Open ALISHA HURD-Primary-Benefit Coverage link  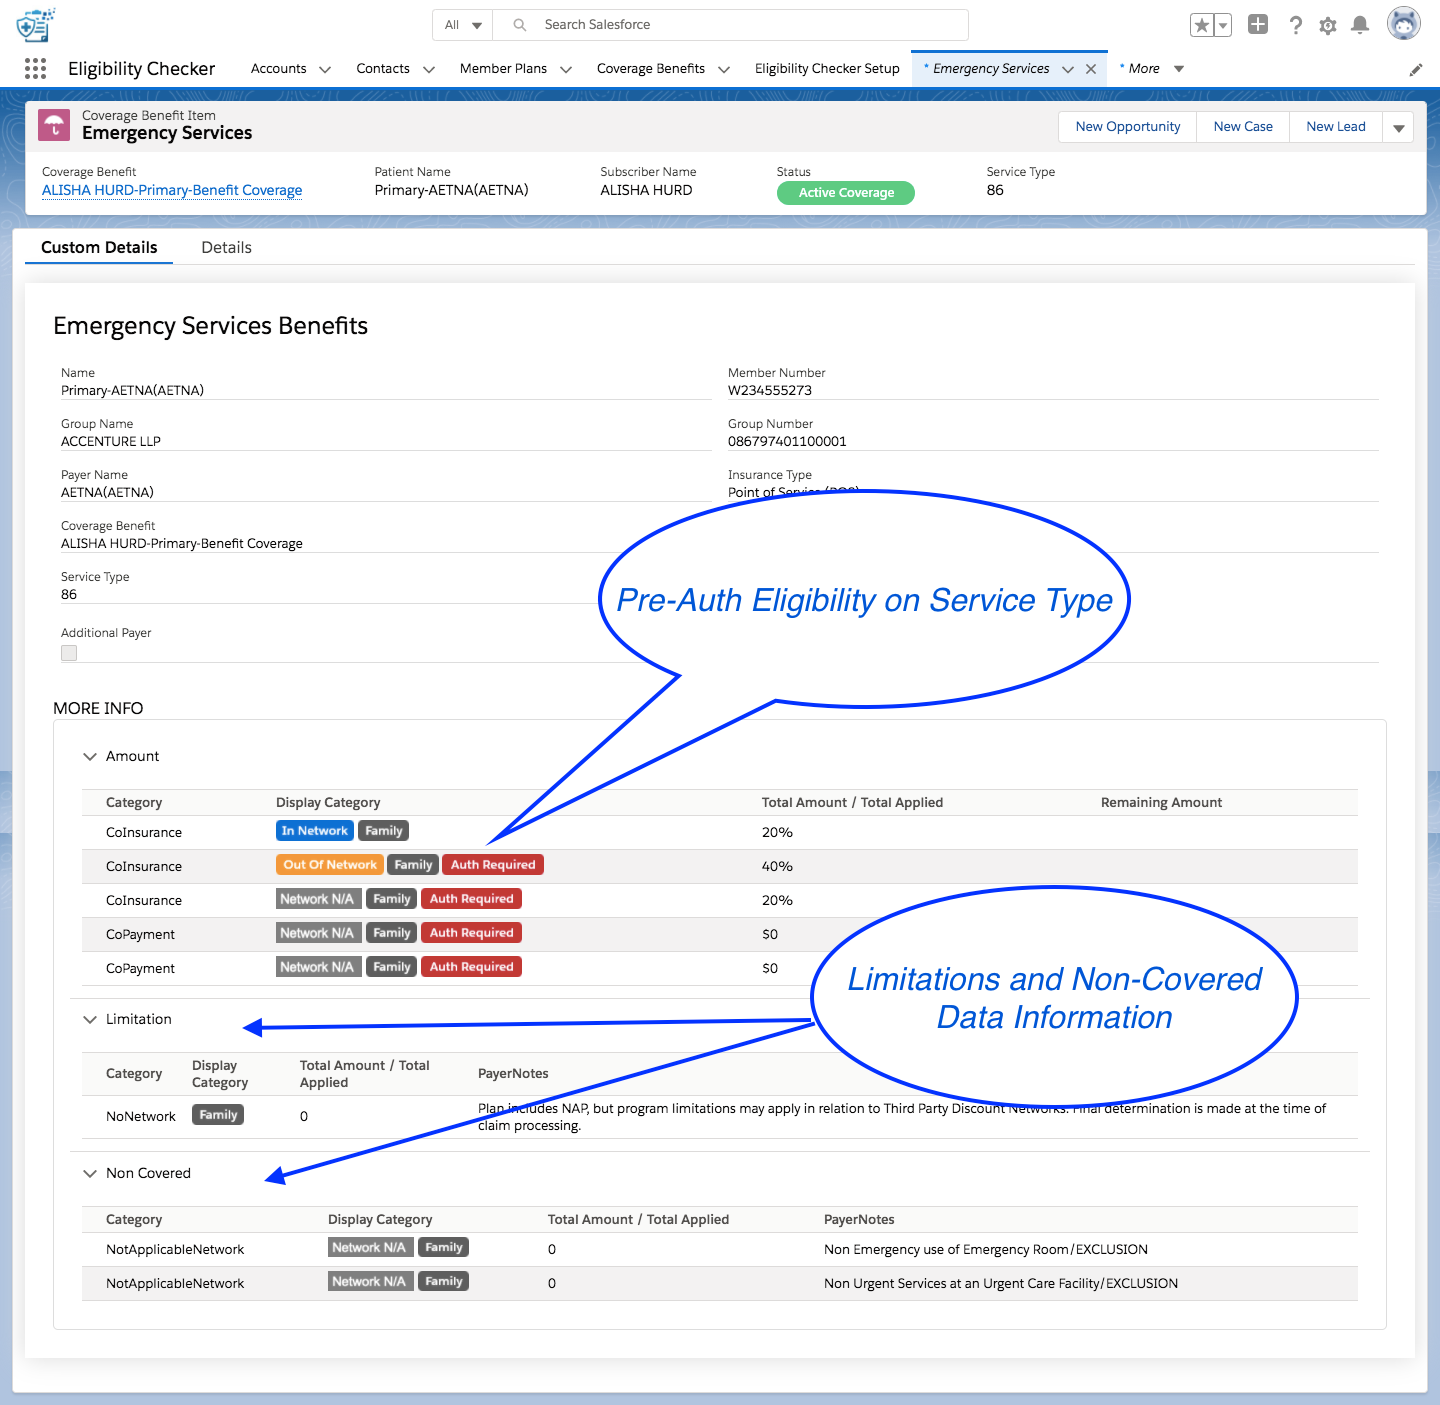click(x=171, y=190)
